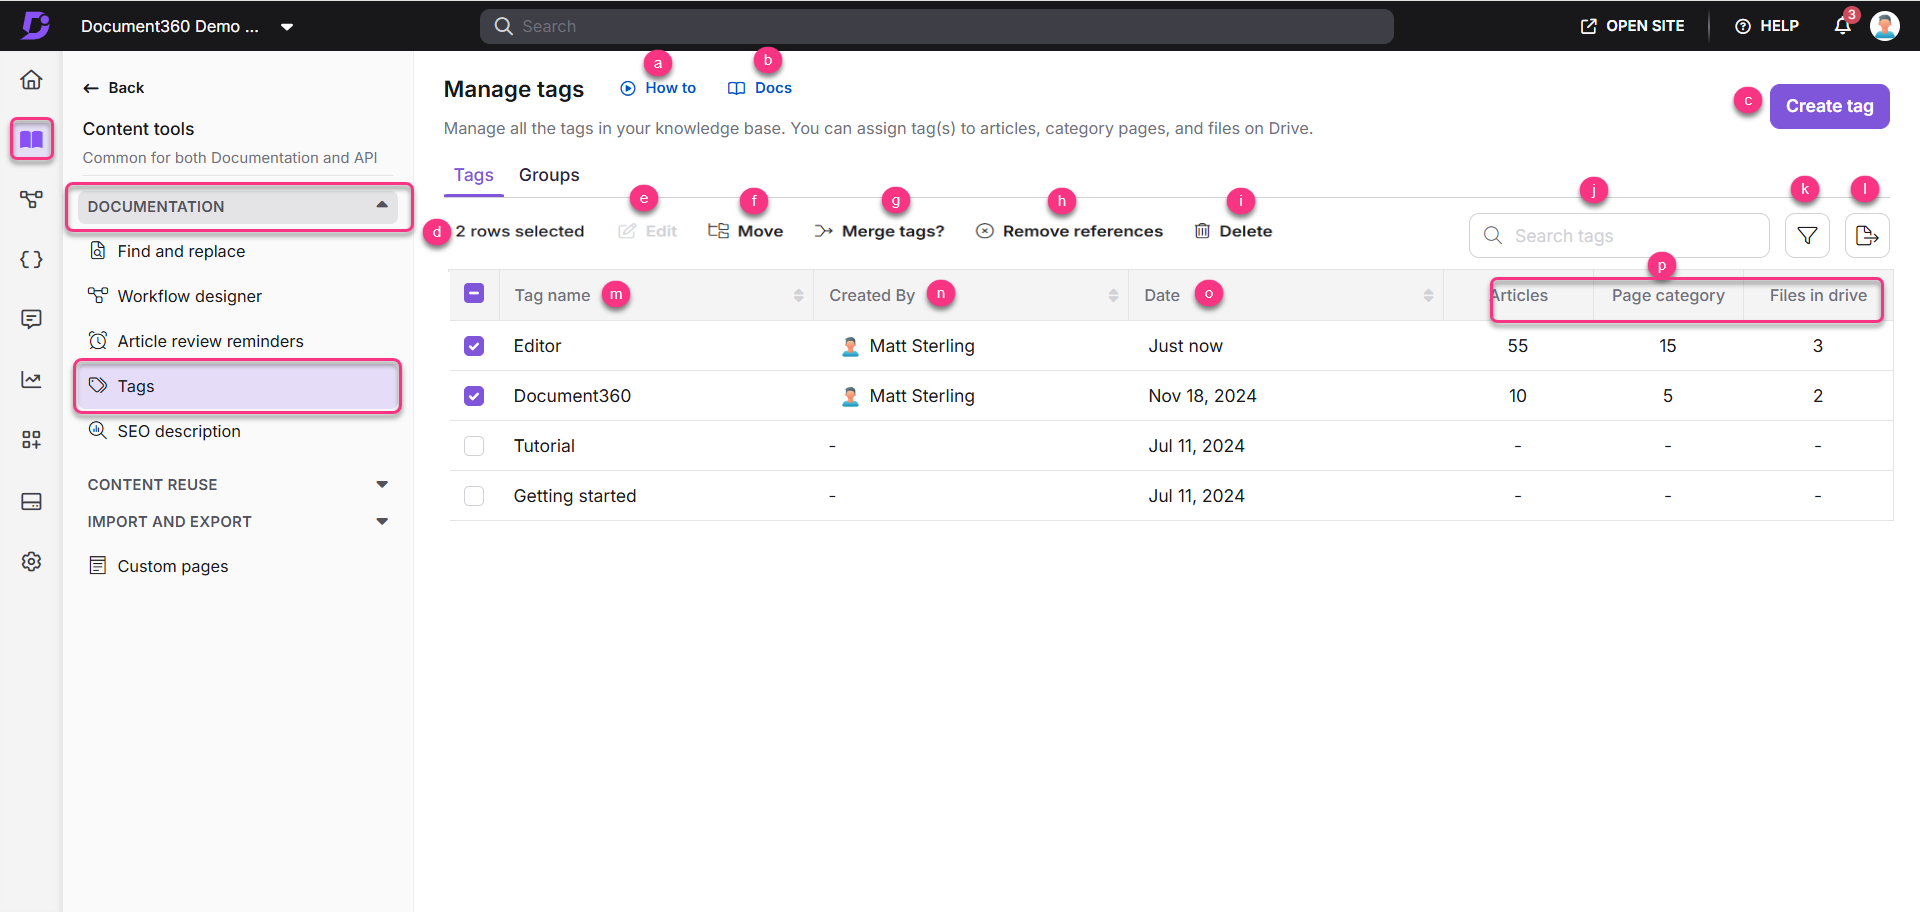Open the widgets grid-plus icon

(x=31, y=440)
